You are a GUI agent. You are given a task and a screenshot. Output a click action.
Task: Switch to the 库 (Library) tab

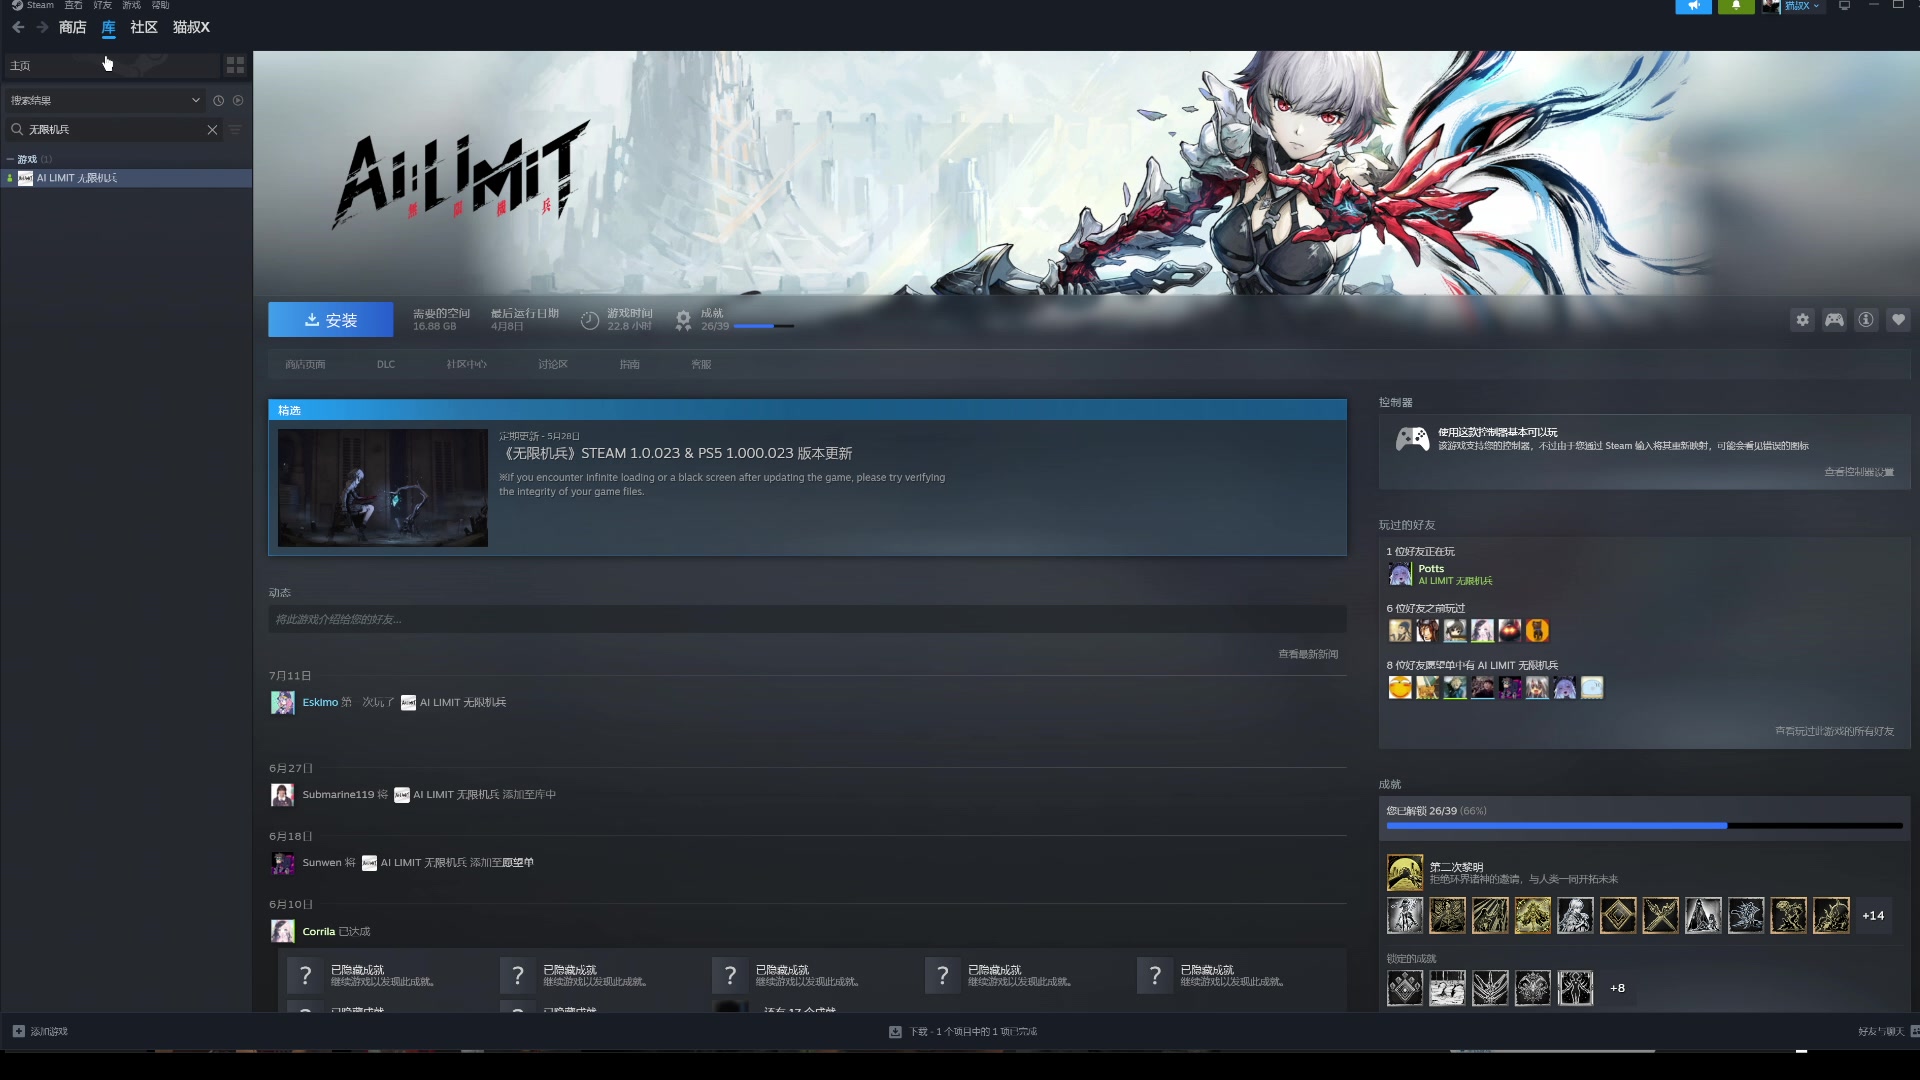(x=108, y=27)
